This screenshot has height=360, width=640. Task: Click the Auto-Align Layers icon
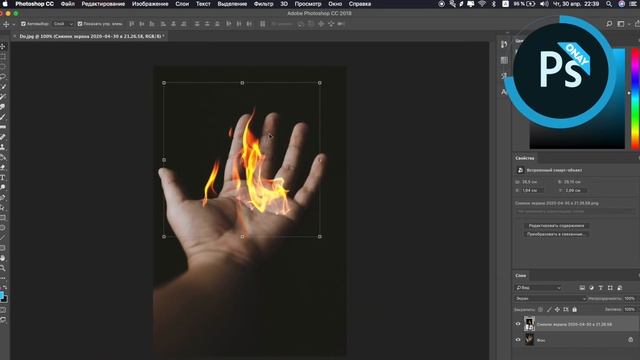(x=262, y=24)
